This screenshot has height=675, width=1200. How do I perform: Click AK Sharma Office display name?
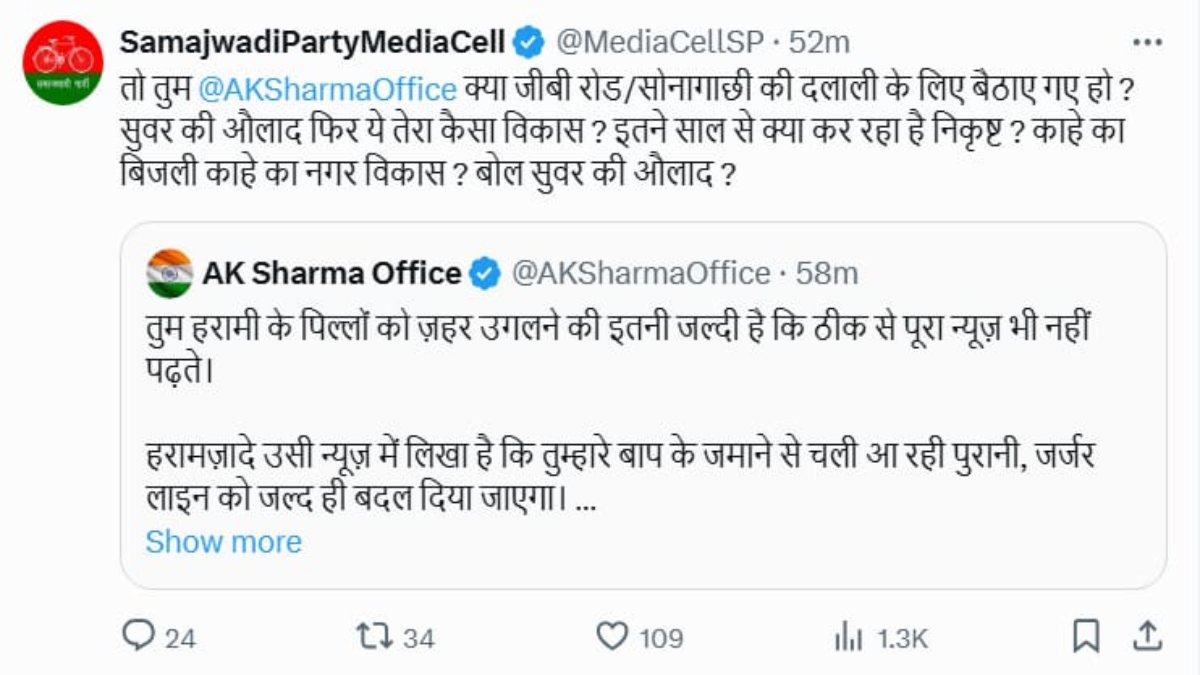coord(332,273)
